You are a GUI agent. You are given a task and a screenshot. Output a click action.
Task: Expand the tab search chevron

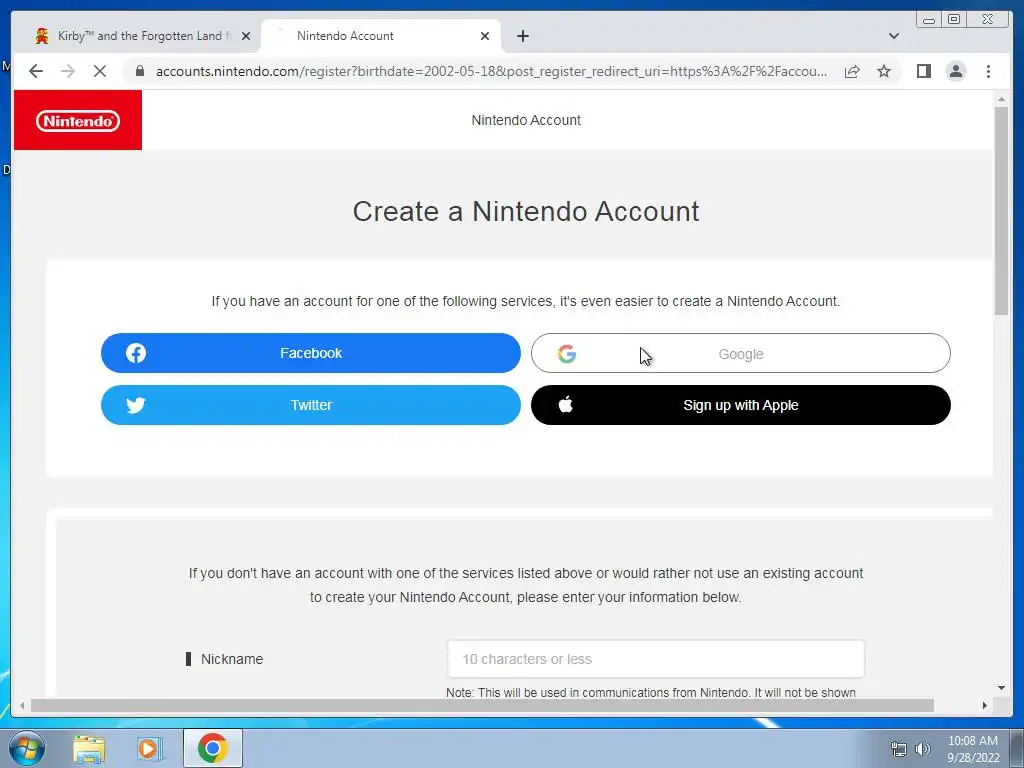pyautogui.click(x=894, y=36)
